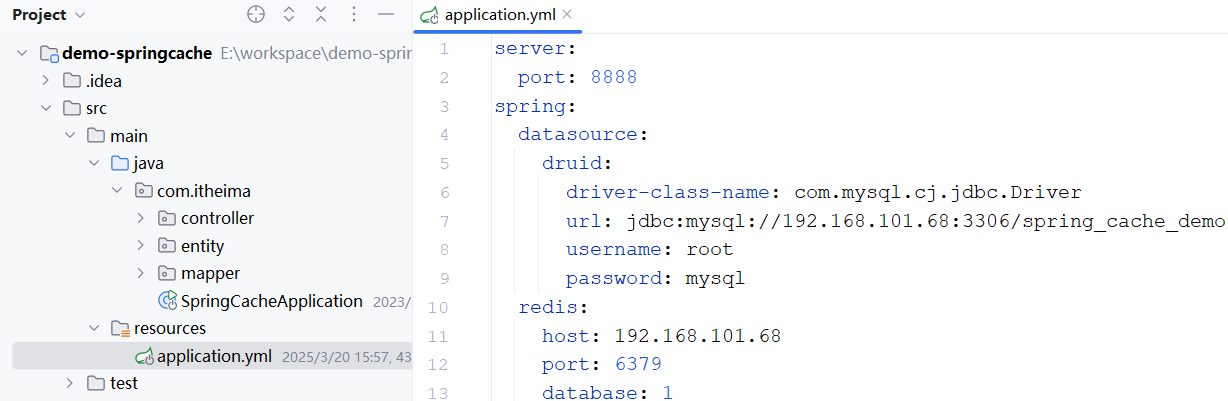
Task: Select application.yml in the project tree
Action: pos(214,356)
